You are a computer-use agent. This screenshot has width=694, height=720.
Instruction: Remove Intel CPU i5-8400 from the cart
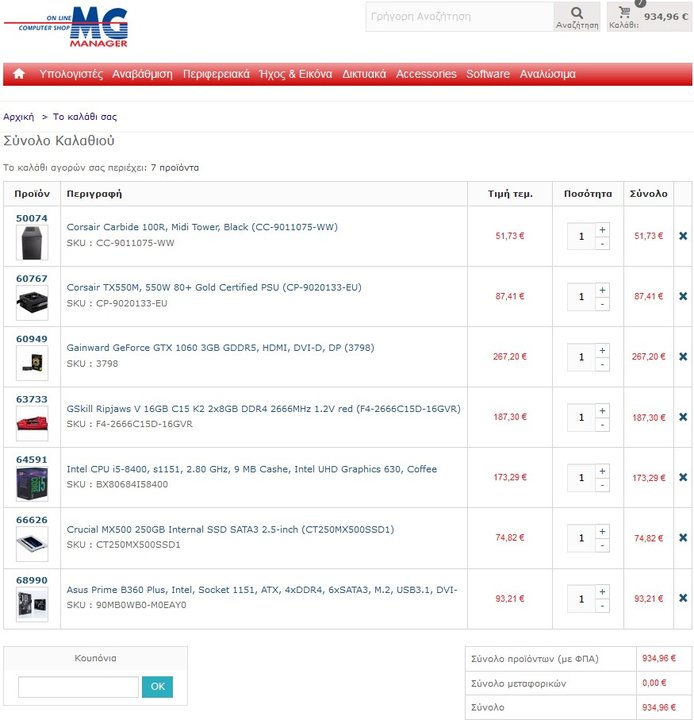pos(683,477)
